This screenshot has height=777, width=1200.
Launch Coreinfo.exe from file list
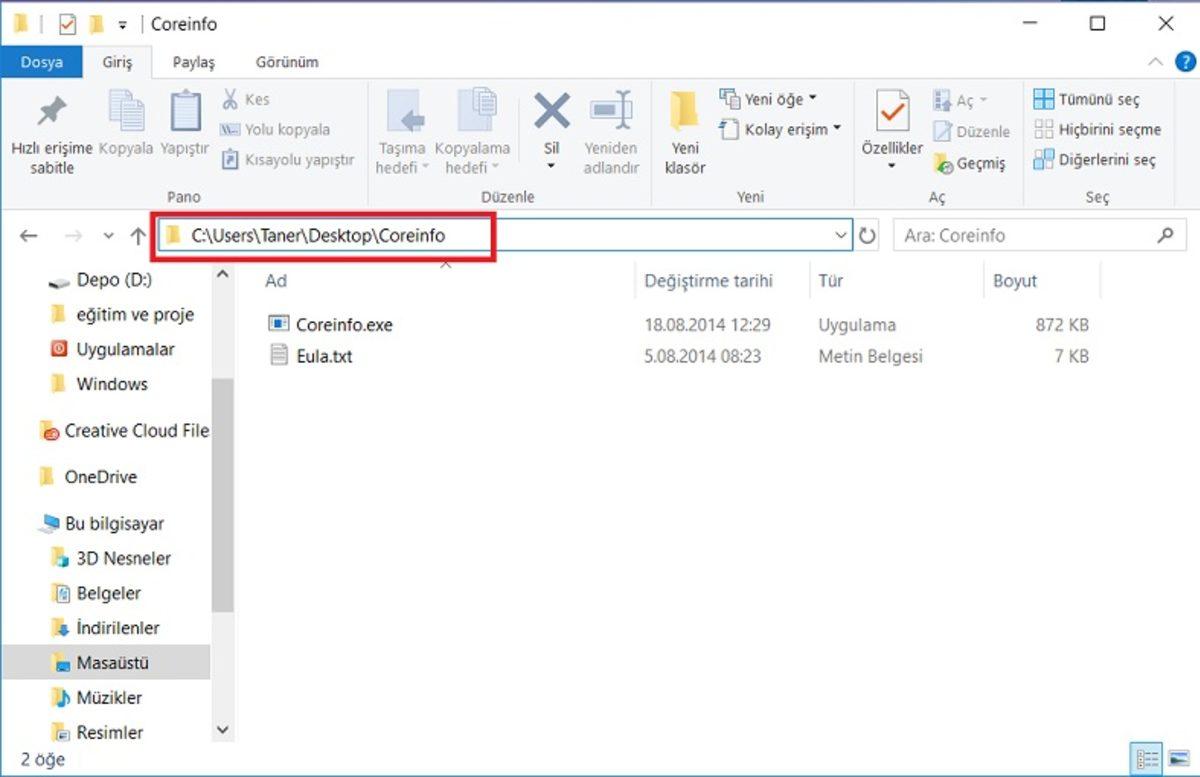click(x=343, y=324)
